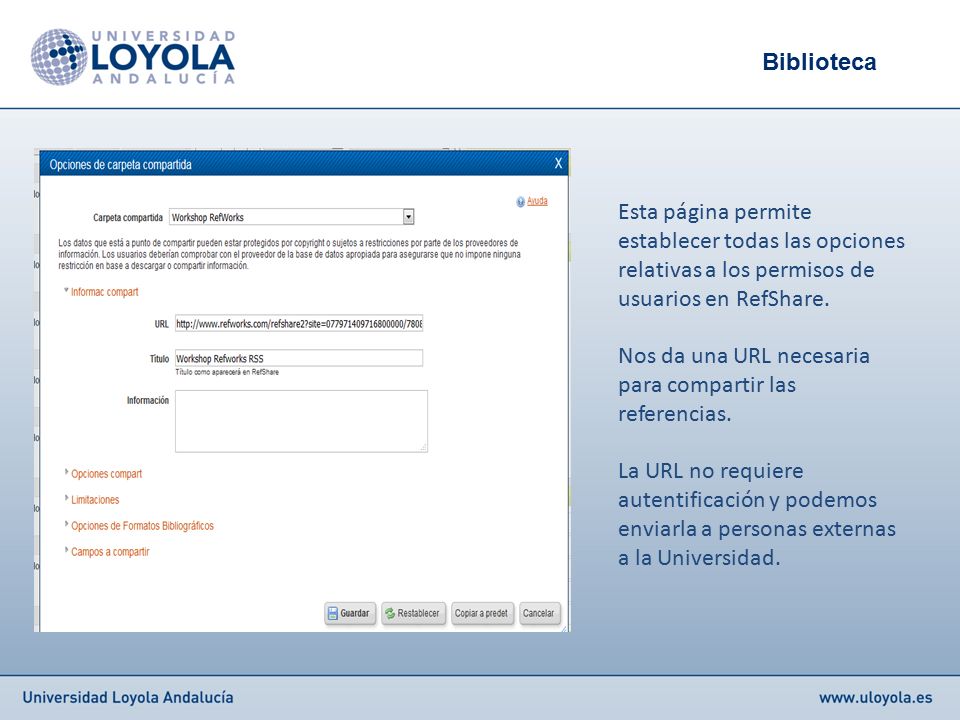
Task: Click the Ayuda help icon
Action: pyautogui.click(x=520, y=201)
